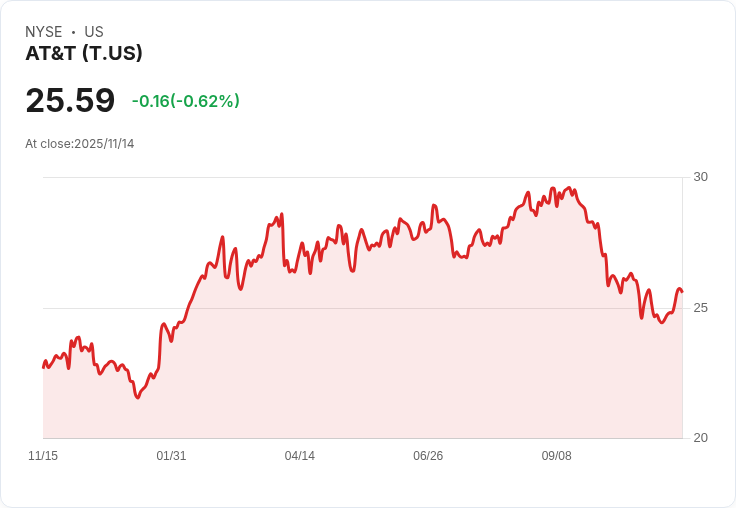Click the 25 y-axis label
The image size is (736, 508).
click(700, 307)
